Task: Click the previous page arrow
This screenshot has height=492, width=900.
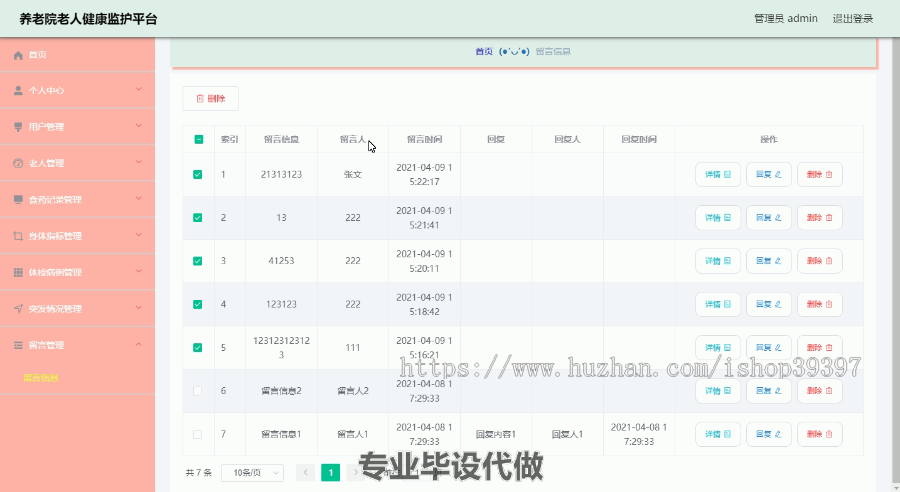Action: (305, 472)
